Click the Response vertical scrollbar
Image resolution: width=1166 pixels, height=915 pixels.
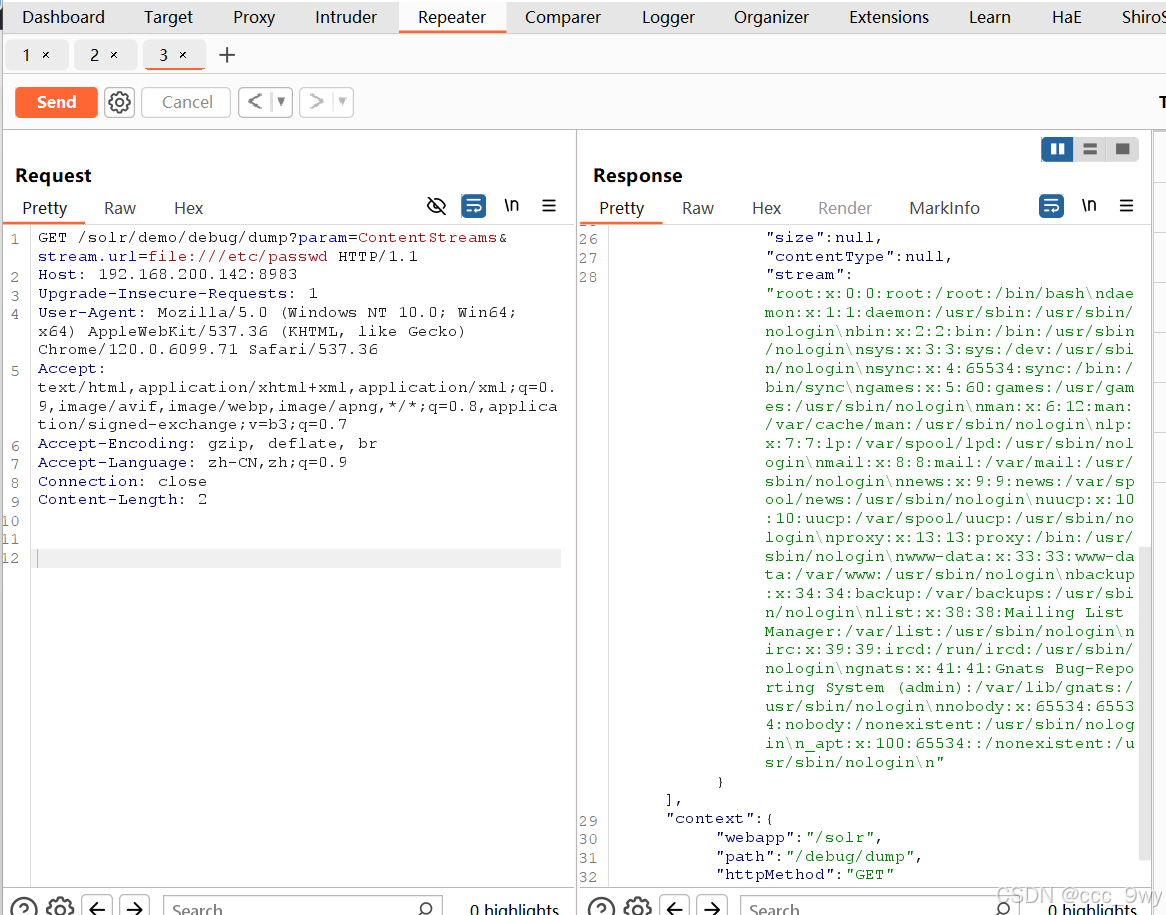[1144, 703]
